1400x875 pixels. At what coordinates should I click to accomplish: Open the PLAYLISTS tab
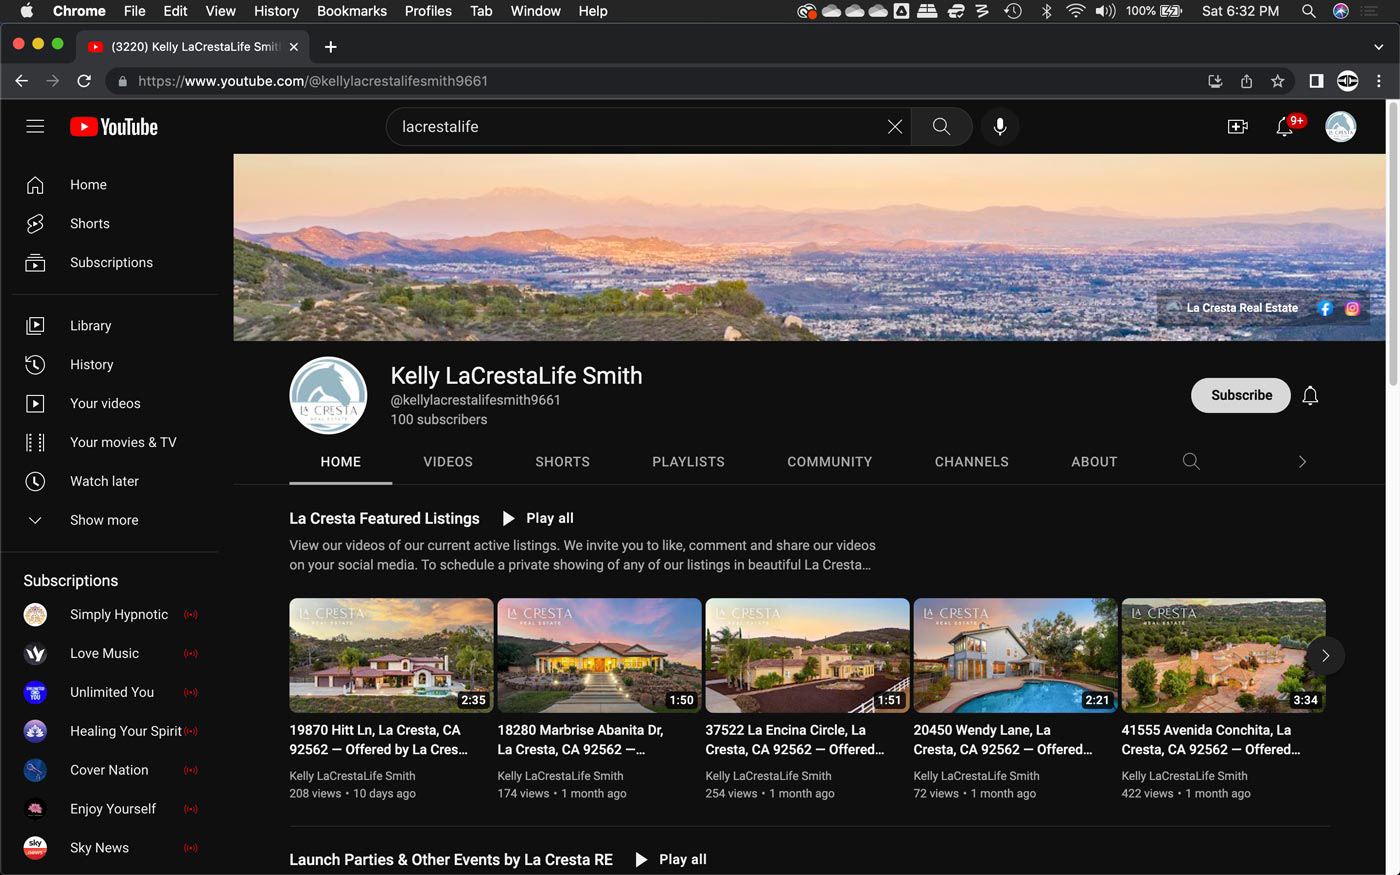pyautogui.click(x=688, y=462)
